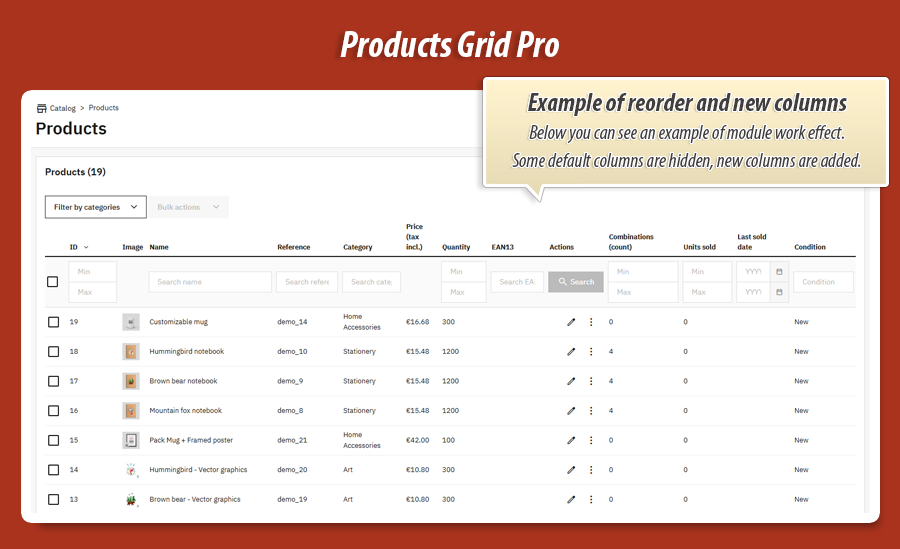
Task: Edit the Customizable mug product
Action: [571, 322]
